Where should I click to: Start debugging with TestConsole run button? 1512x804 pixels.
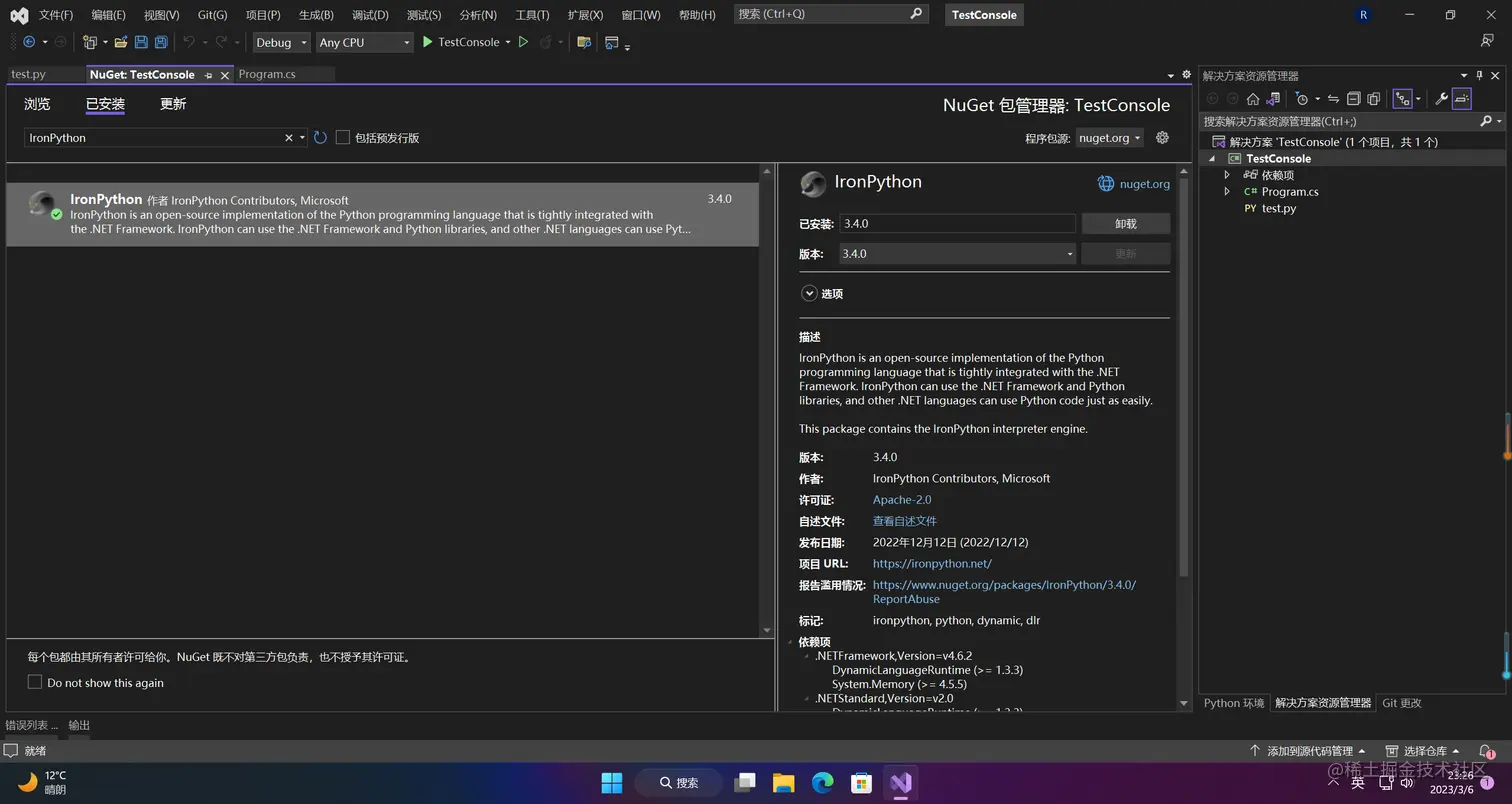pyautogui.click(x=460, y=42)
